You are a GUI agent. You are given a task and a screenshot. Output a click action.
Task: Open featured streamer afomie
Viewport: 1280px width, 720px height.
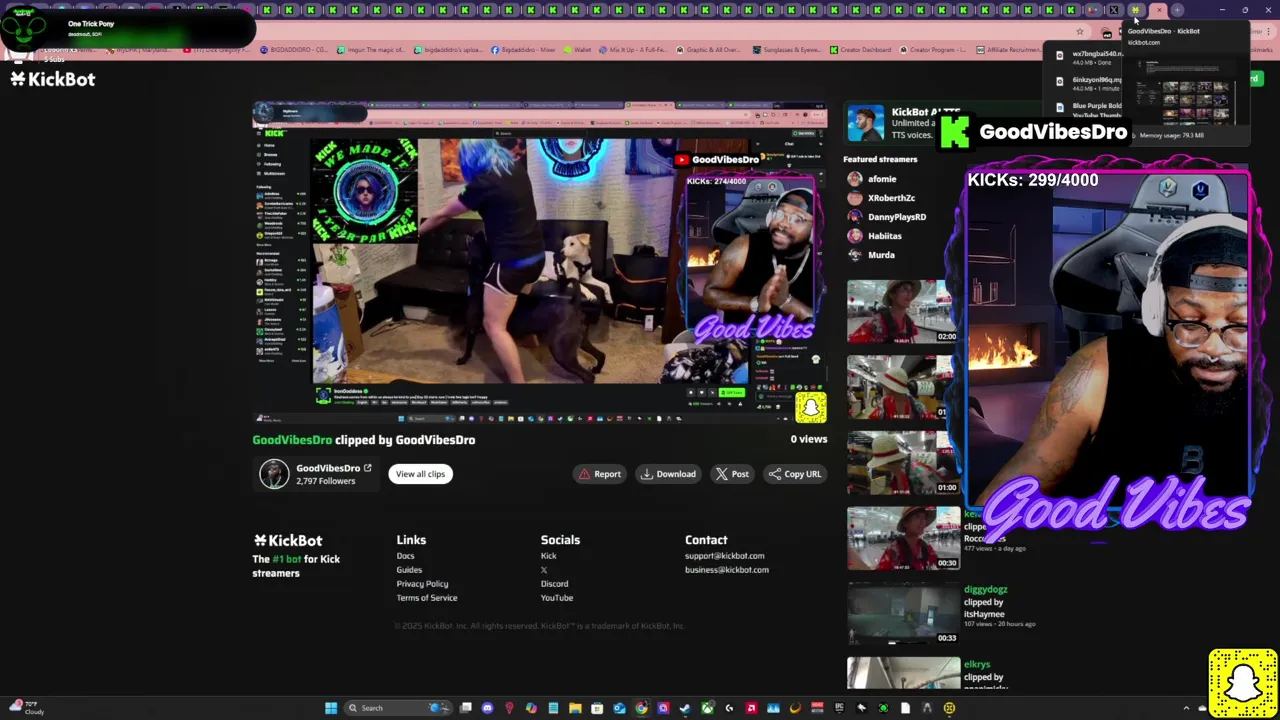tap(882, 179)
